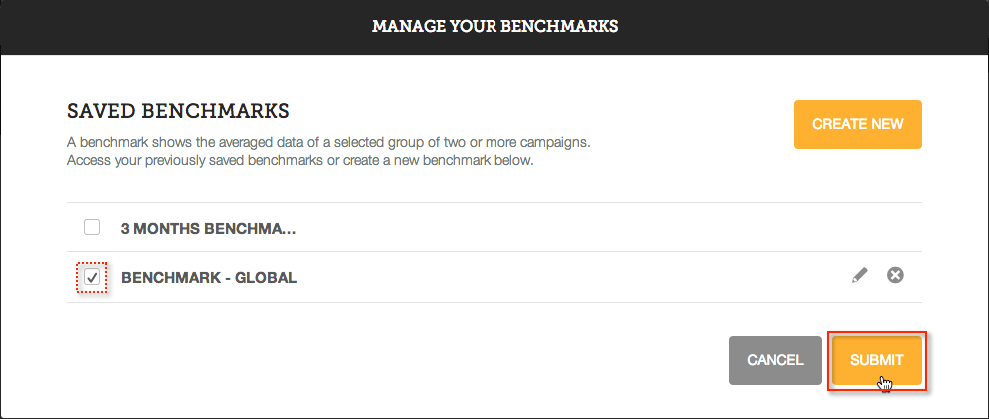Image resolution: width=989 pixels, height=419 pixels.
Task: Click the 'Access your previously saved benchmarks' line
Action: (x=300, y=161)
